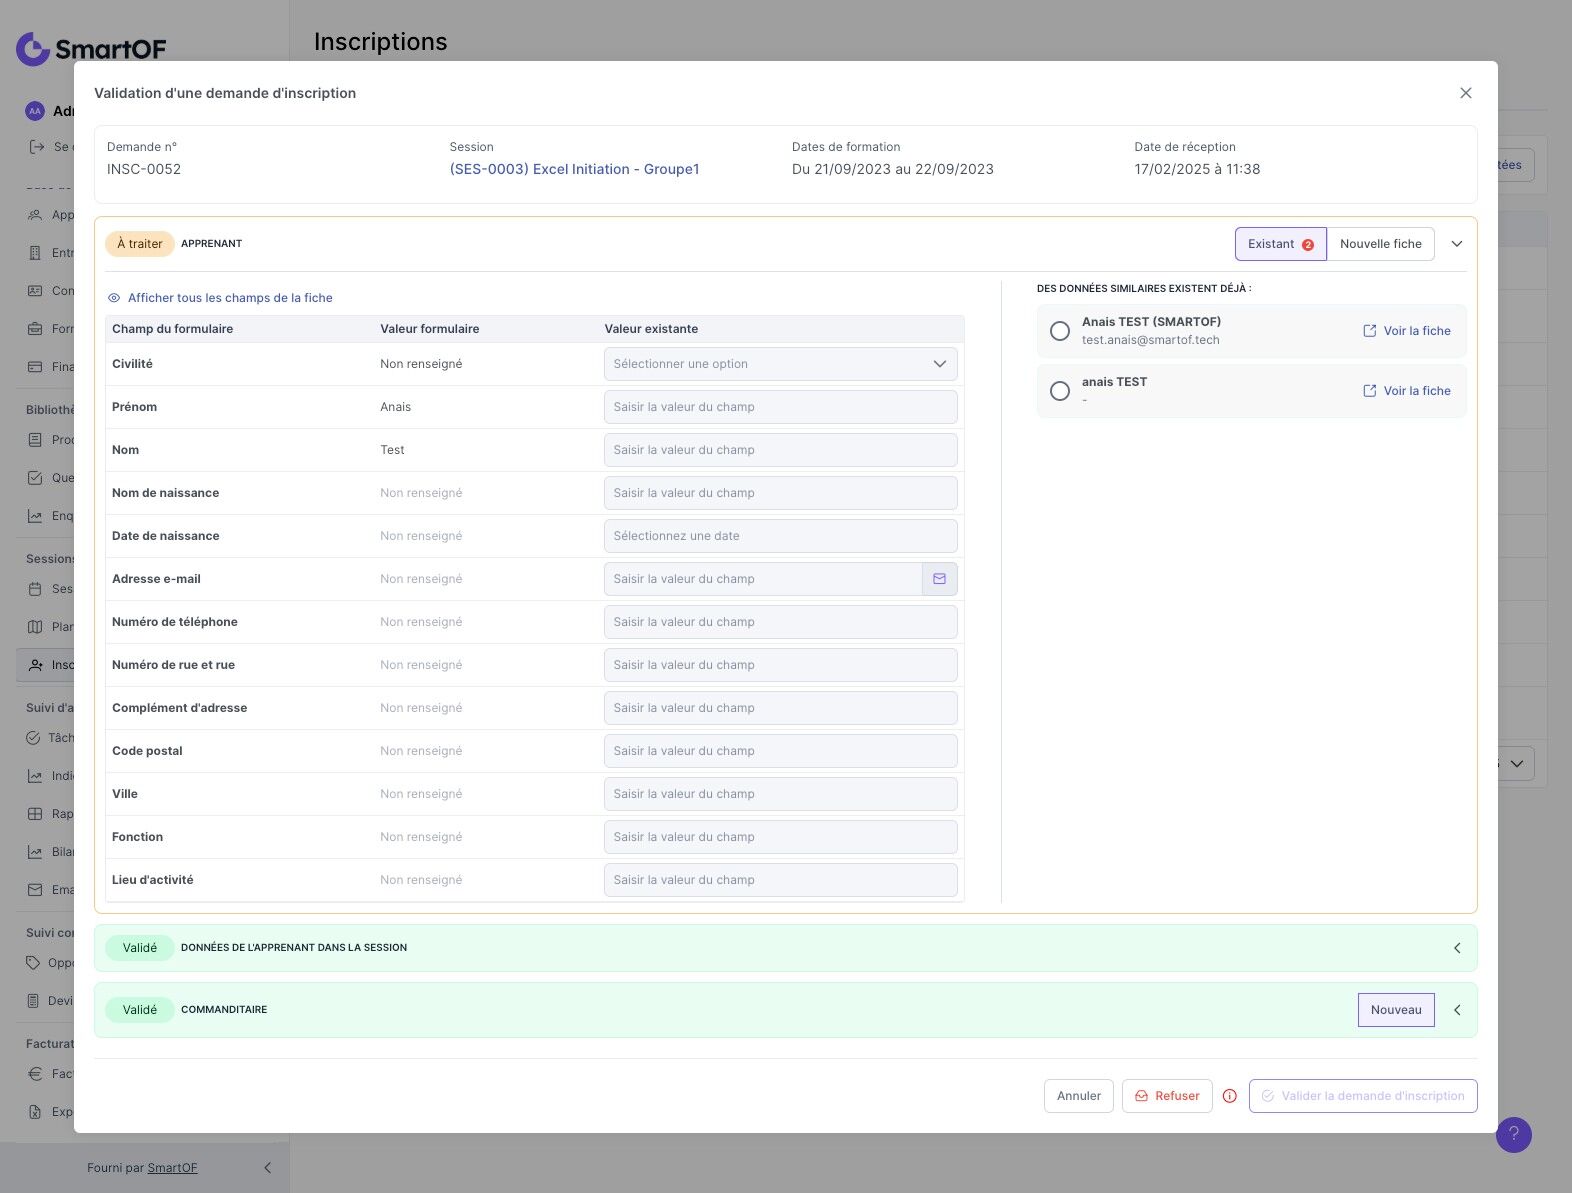This screenshot has width=1572, height=1193.
Task: Click the checkbox icon beside 'Que' in the sidebar
Action: click(35, 478)
